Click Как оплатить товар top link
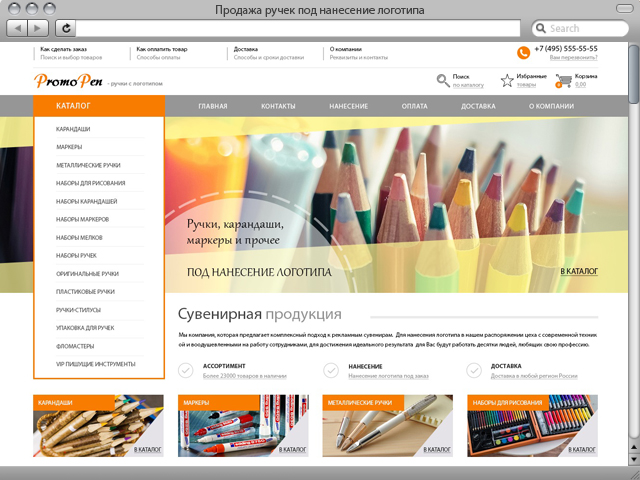The width and height of the screenshot is (640, 480). point(162,49)
